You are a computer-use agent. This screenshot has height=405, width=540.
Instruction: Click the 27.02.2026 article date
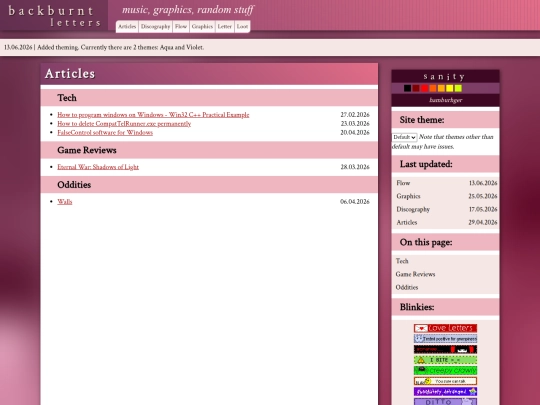(355, 115)
